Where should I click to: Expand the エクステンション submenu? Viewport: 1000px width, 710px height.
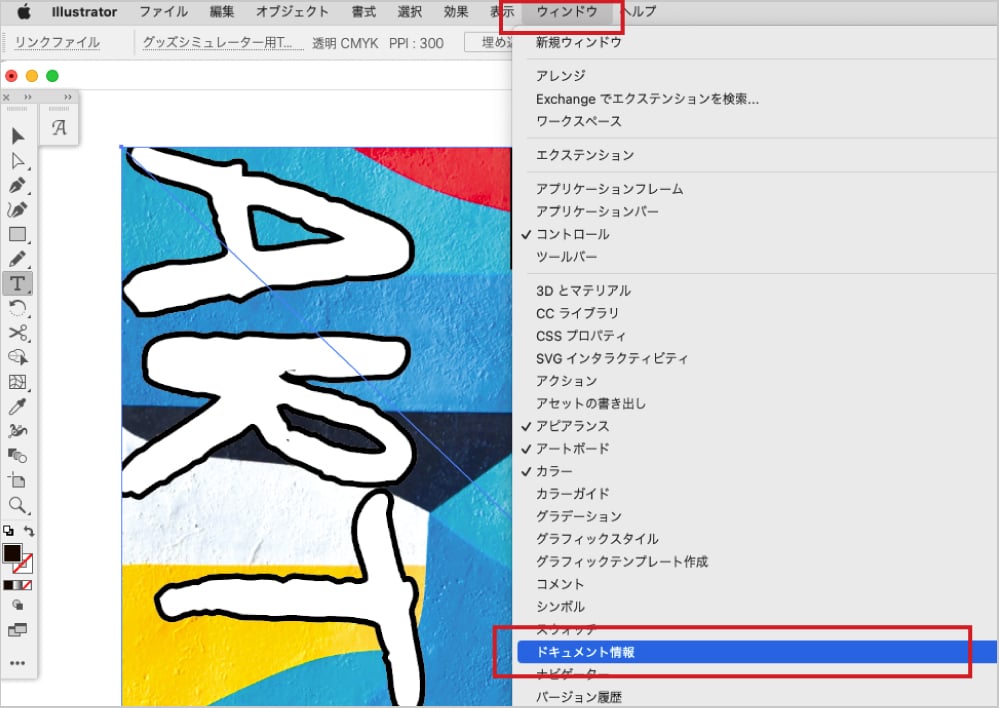584,155
